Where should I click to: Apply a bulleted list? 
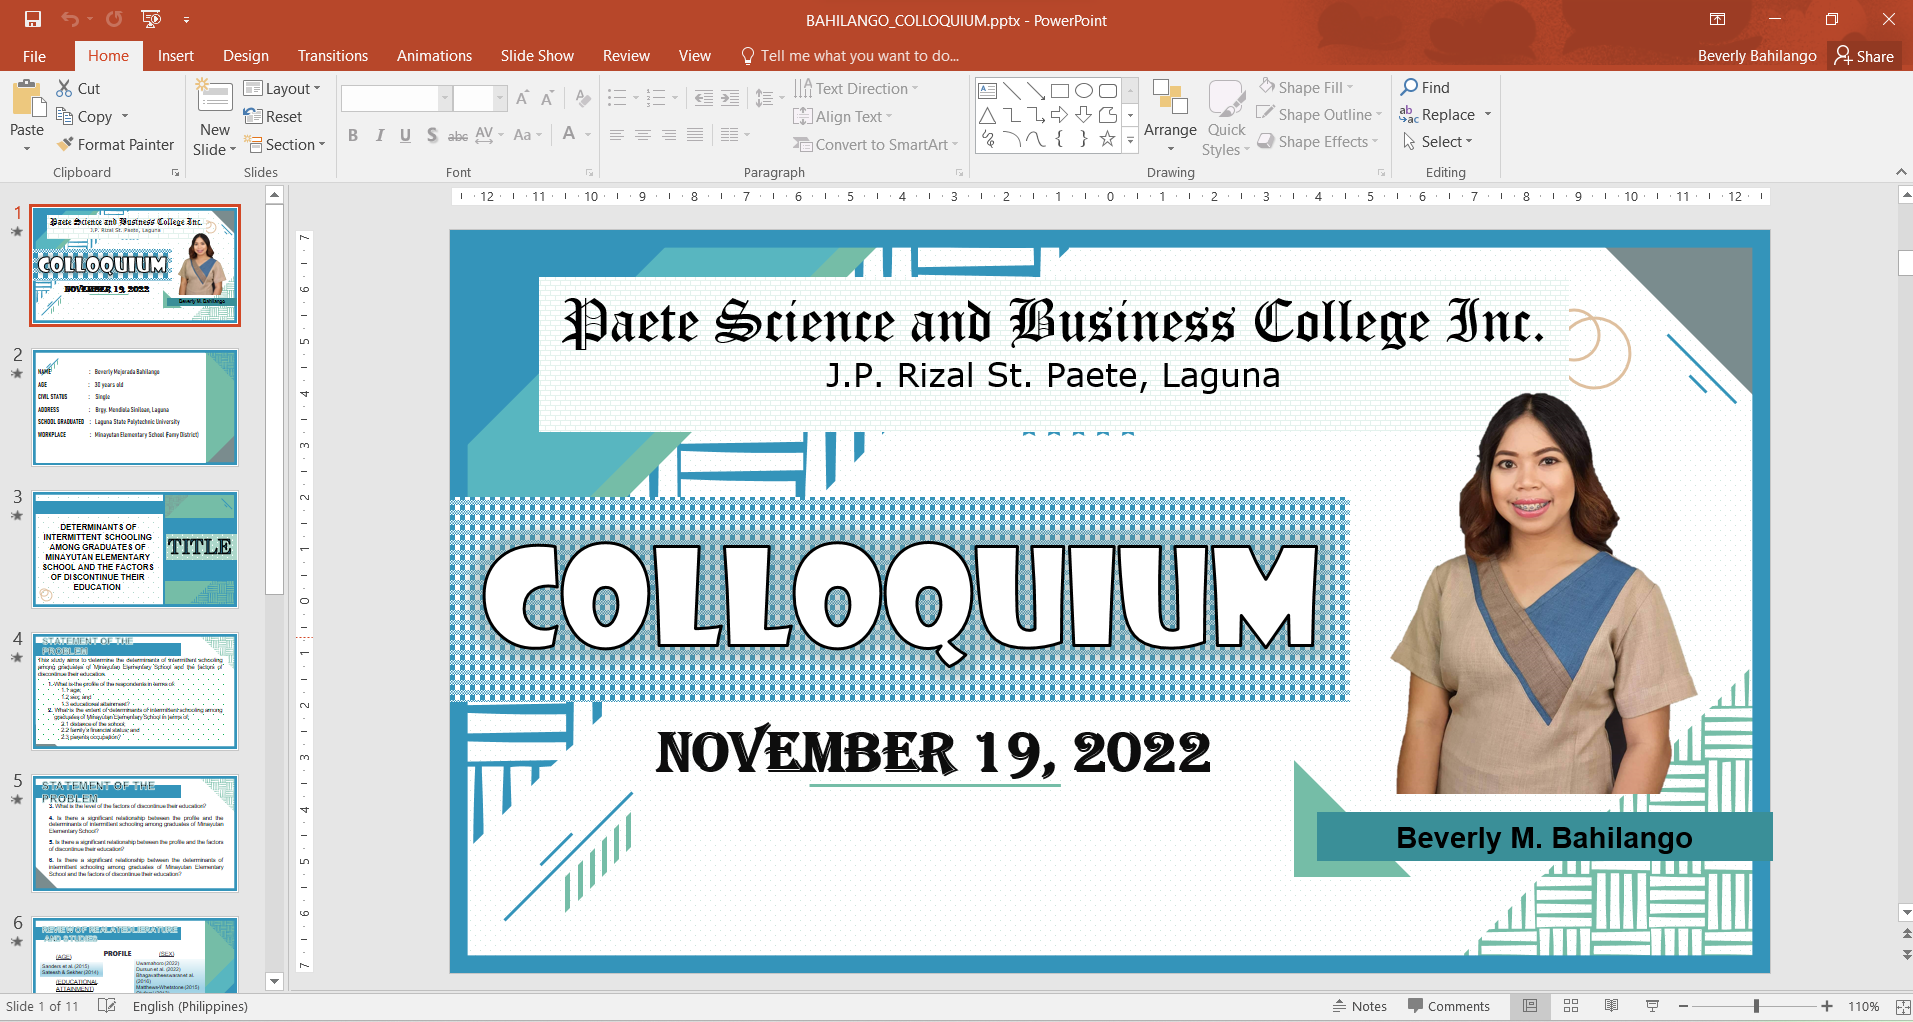tap(617, 98)
